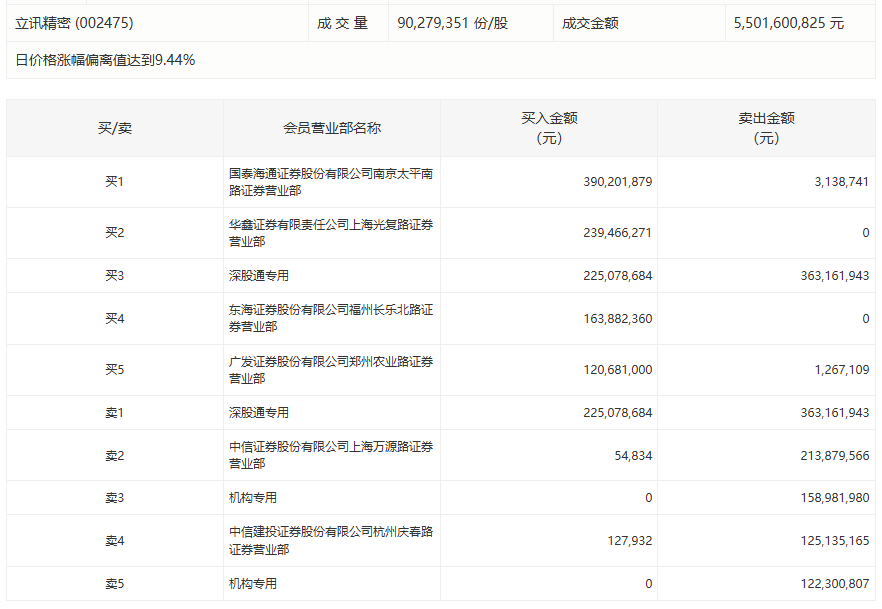
Task: Click the 买入金额 (元) column header
Action: (x=549, y=128)
